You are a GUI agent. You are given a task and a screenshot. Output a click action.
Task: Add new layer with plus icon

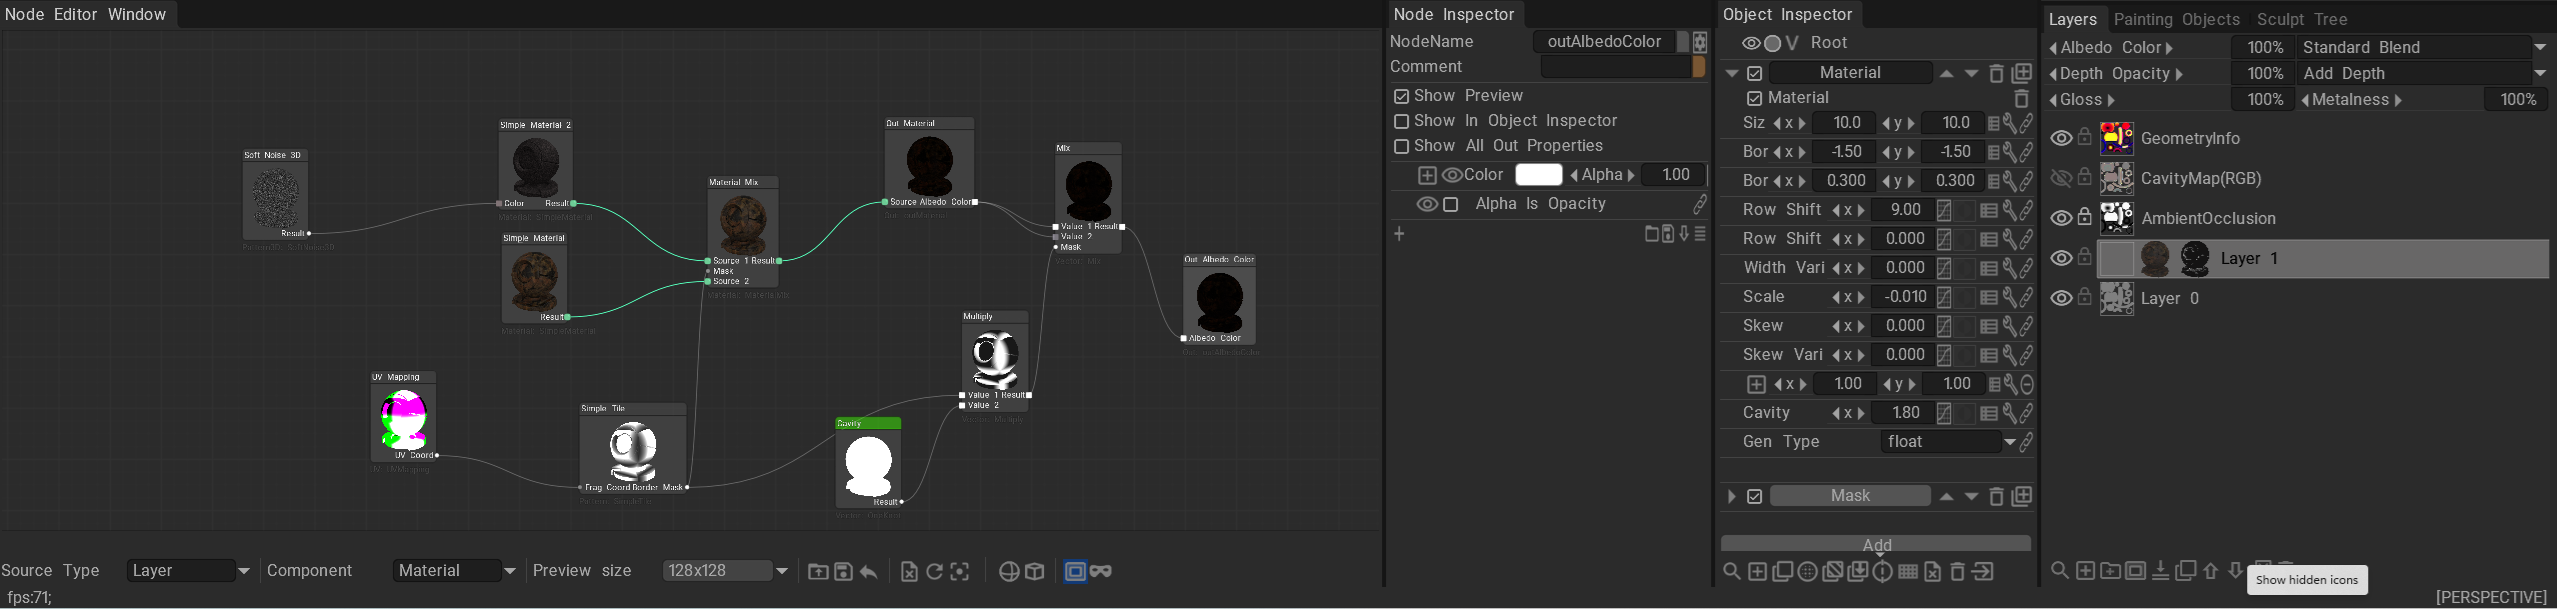(2085, 570)
